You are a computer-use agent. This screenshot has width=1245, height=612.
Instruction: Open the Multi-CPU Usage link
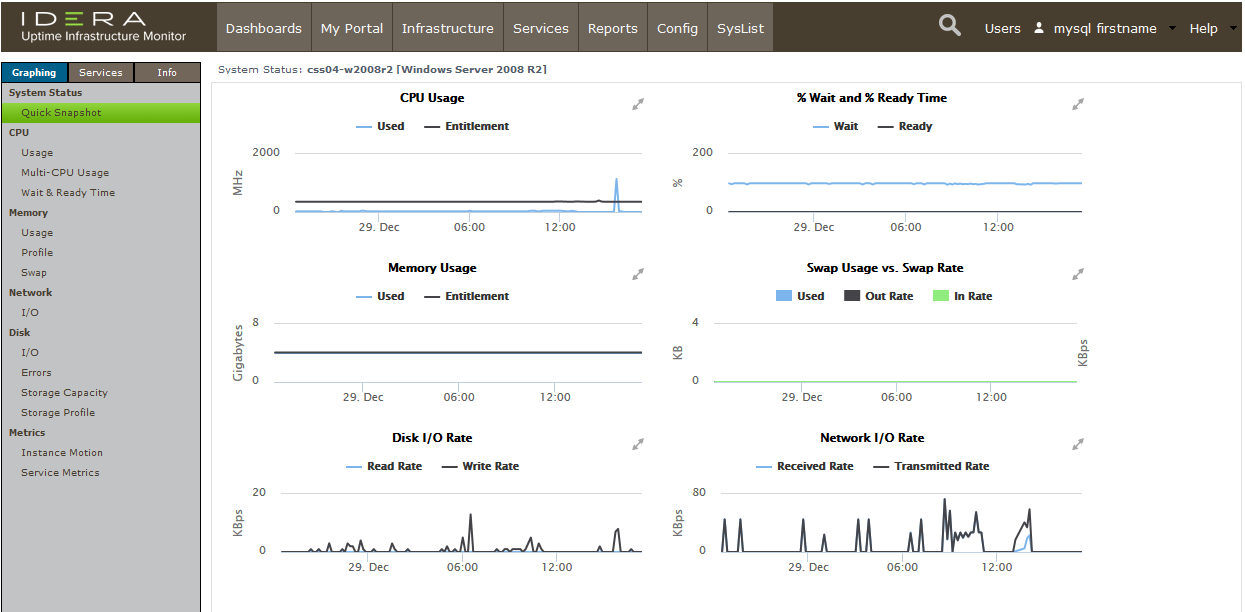point(65,173)
